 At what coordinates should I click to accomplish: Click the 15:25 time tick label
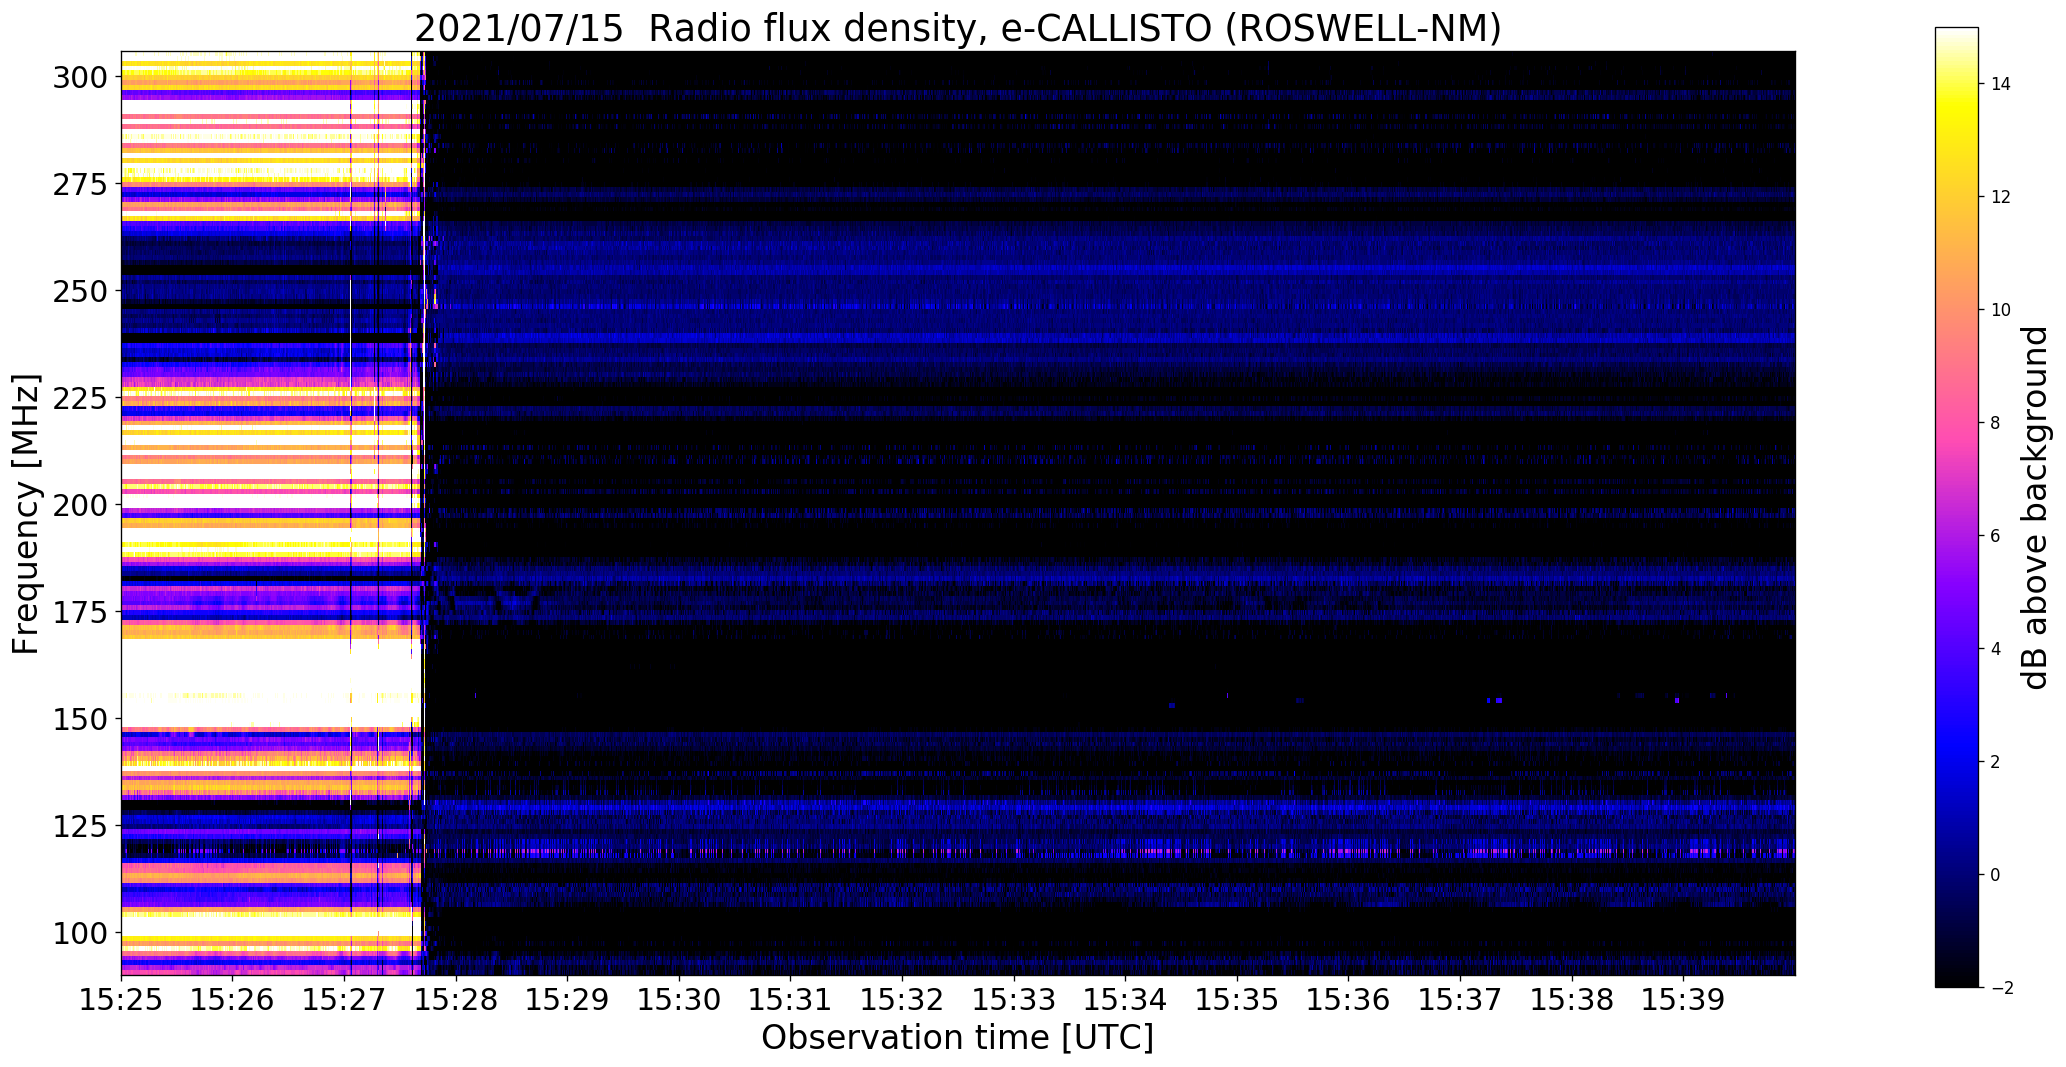click(x=122, y=1000)
